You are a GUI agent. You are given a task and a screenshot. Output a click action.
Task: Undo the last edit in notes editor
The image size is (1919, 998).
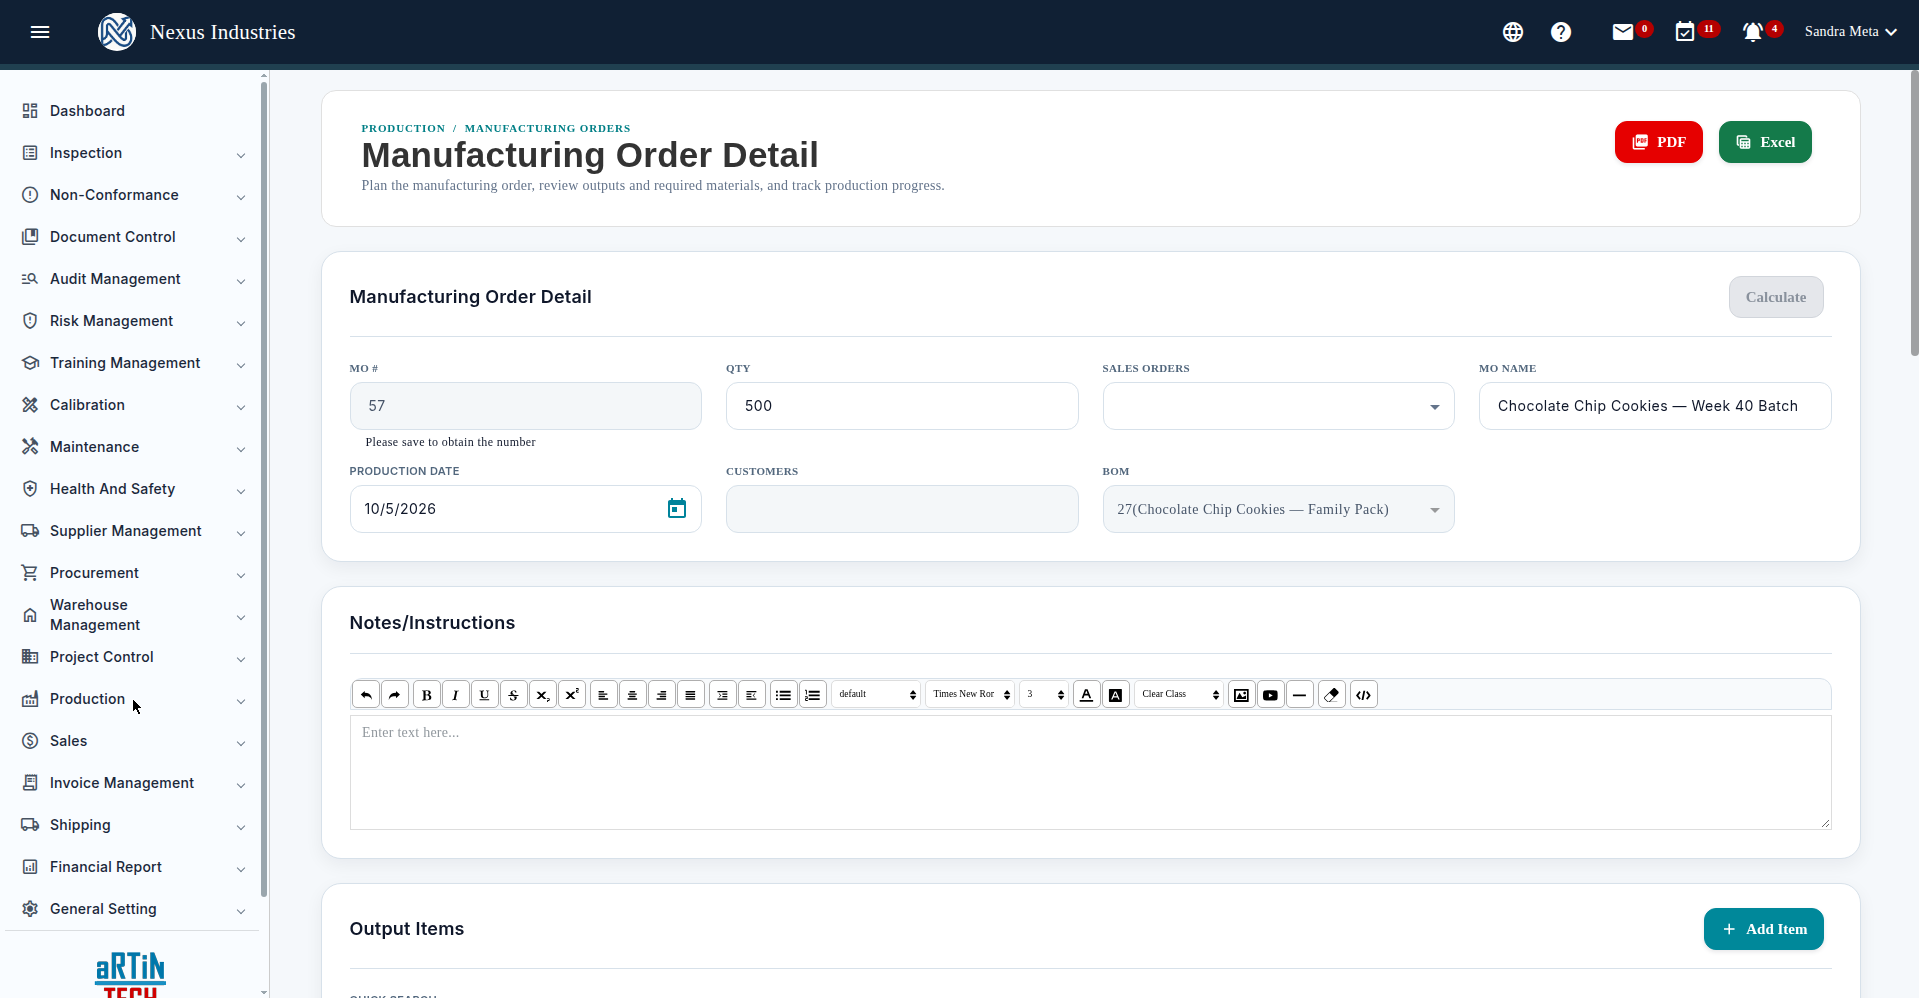click(x=366, y=695)
